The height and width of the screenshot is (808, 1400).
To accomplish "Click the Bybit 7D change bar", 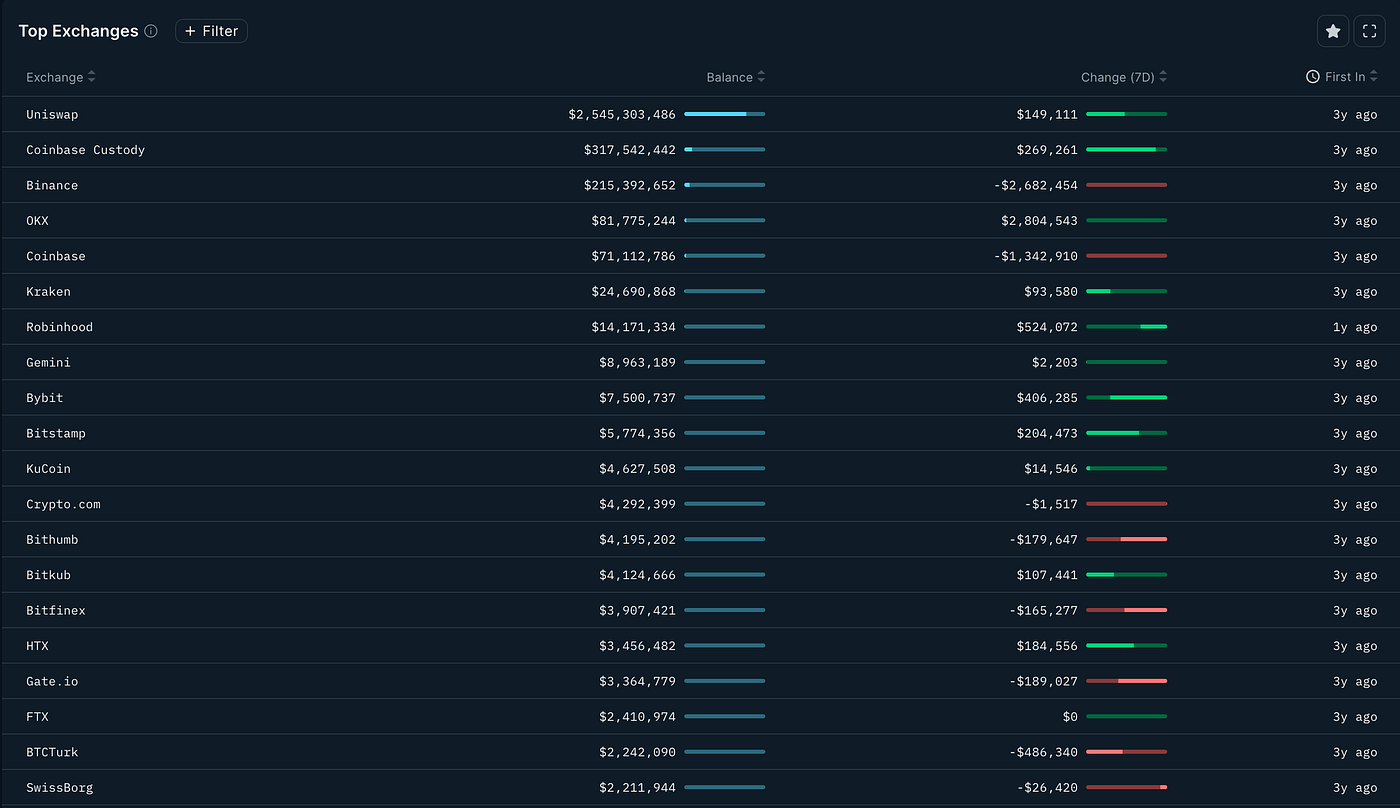I will (1127, 398).
